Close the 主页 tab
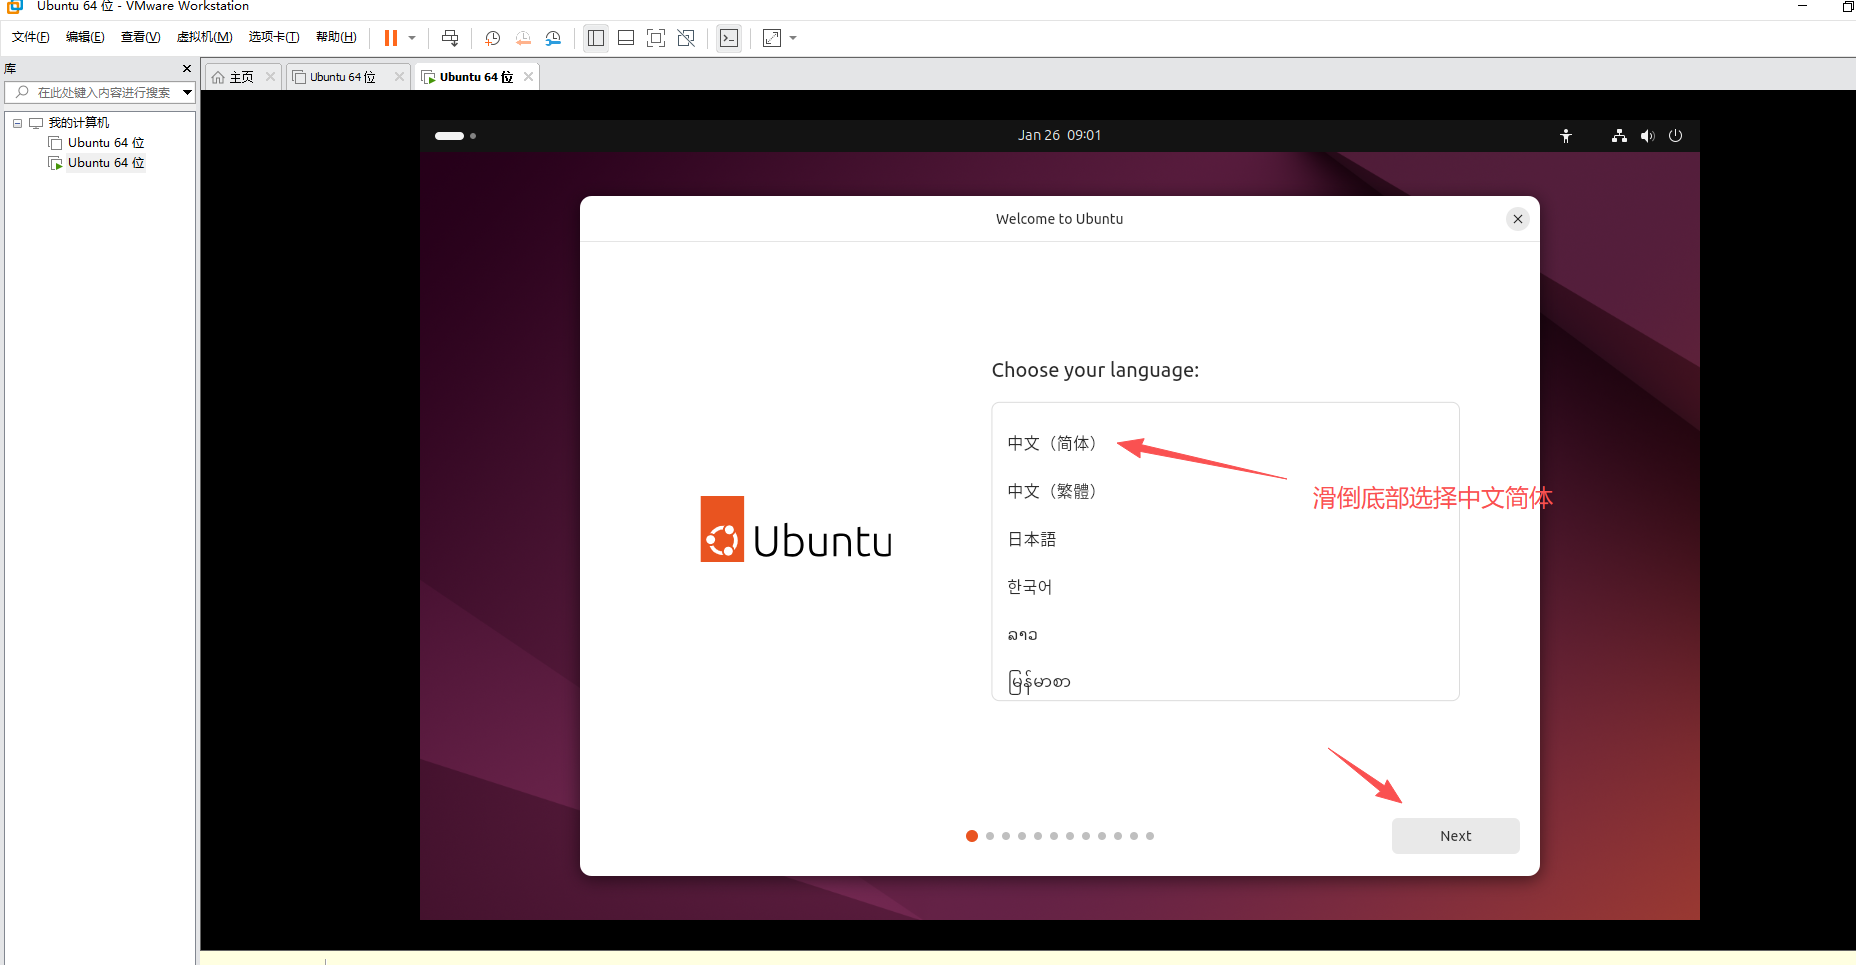The image size is (1856, 965). click(x=270, y=77)
